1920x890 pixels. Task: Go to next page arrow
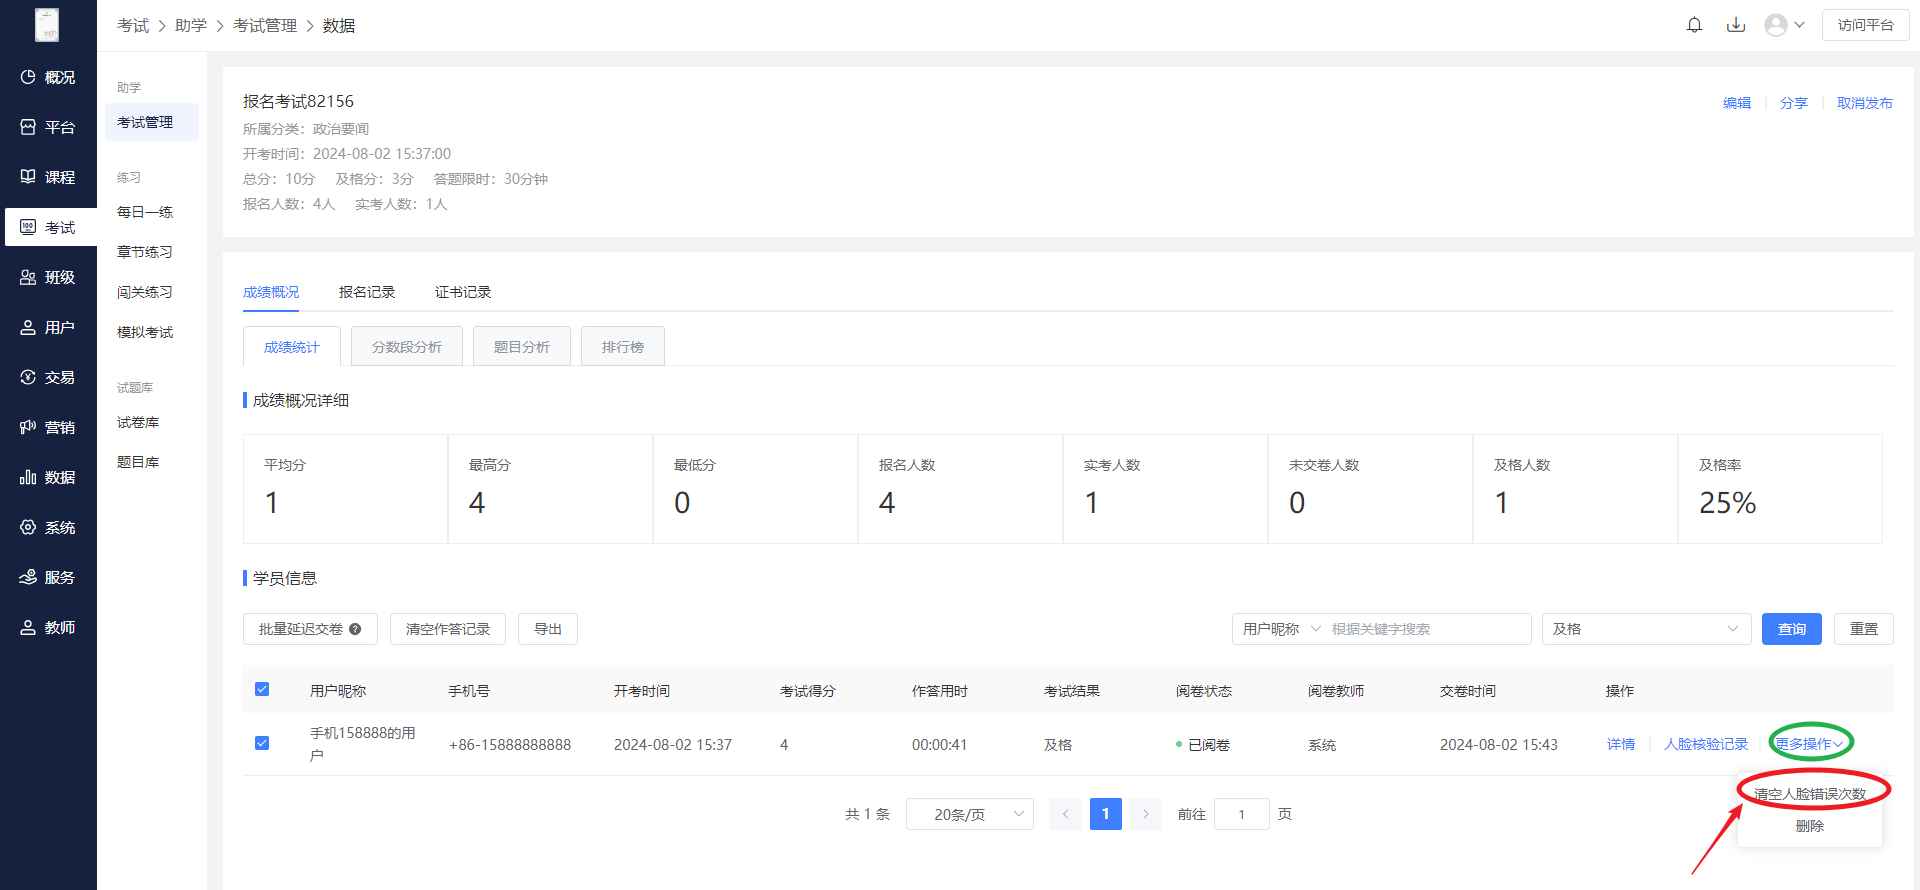point(1146,814)
